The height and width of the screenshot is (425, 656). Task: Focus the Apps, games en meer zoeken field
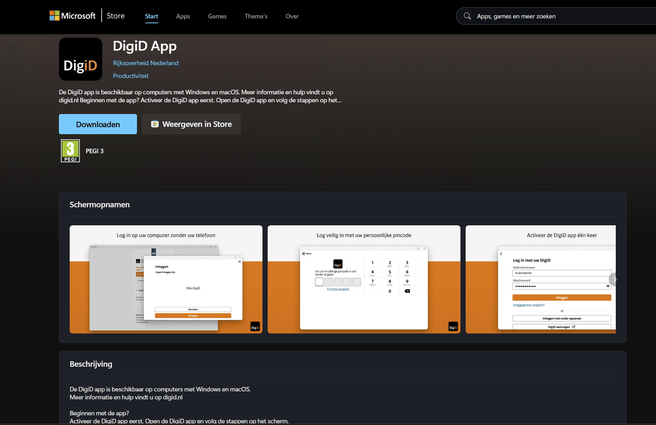coord(556,16)
